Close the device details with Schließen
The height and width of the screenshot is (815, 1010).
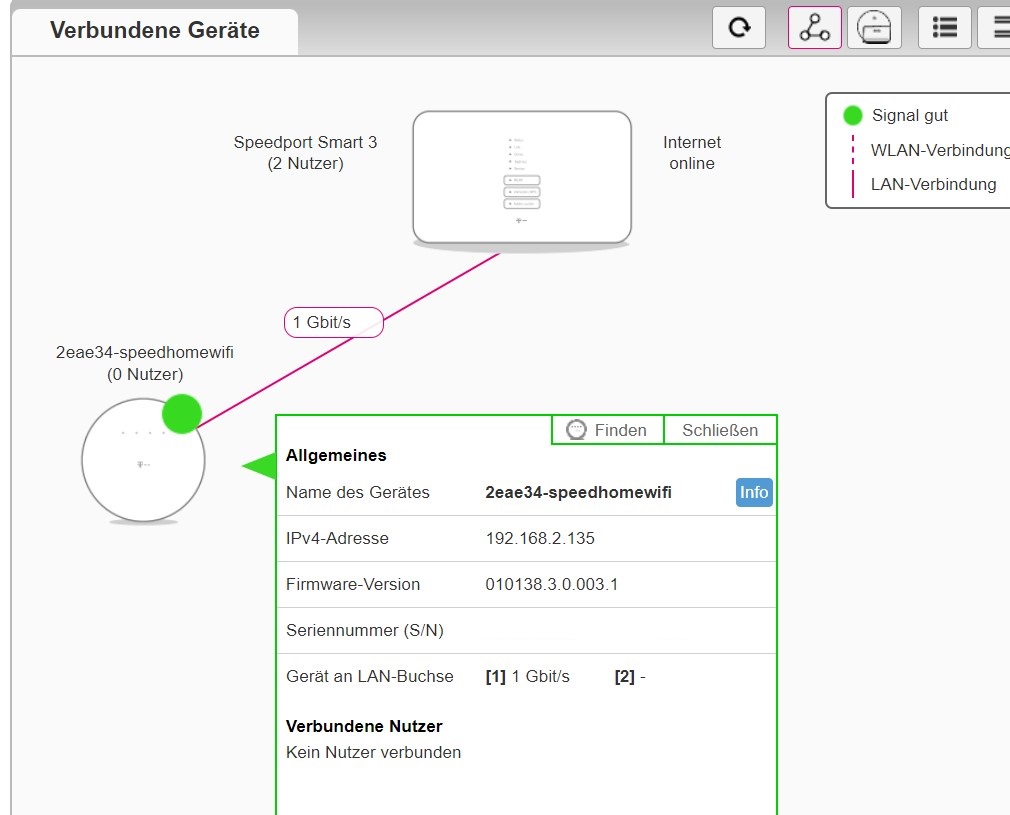click(x=720, y=430)
